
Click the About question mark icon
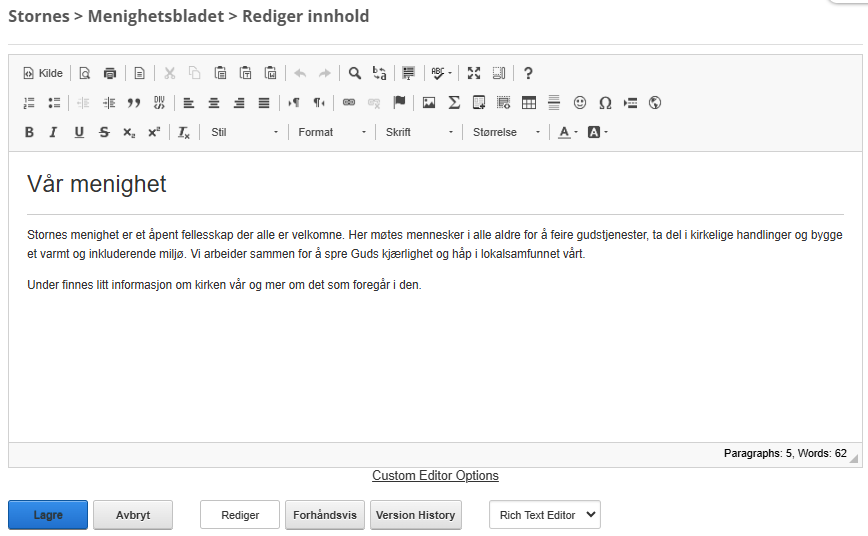point(528,73)
